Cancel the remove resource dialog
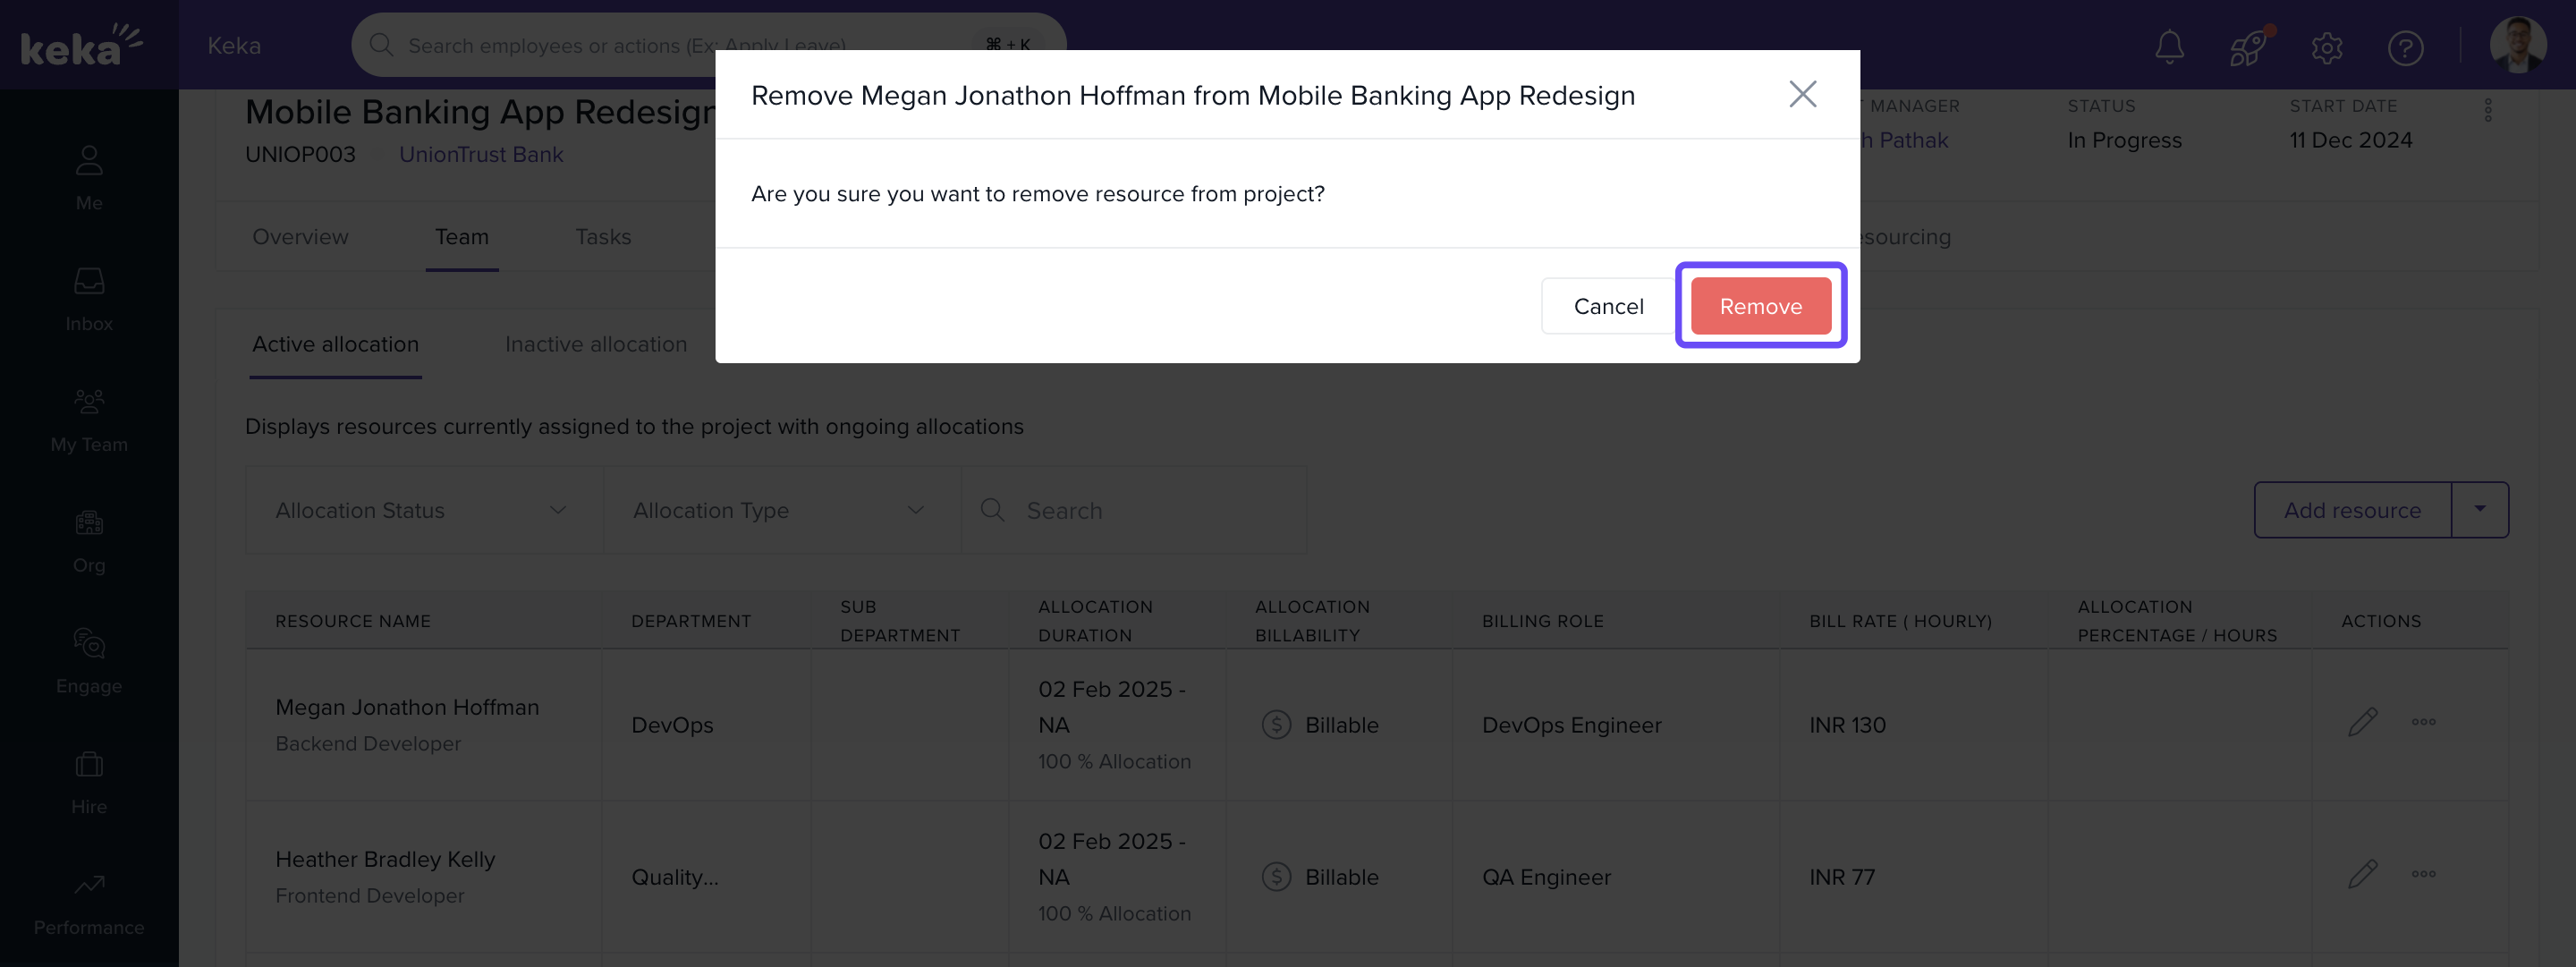This screenshot has width=2576, height=967. click(1607, 306)
